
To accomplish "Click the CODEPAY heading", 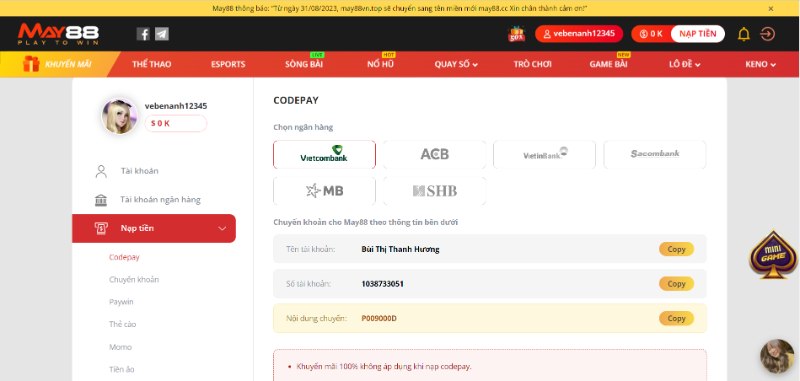I will coord(296,100).
